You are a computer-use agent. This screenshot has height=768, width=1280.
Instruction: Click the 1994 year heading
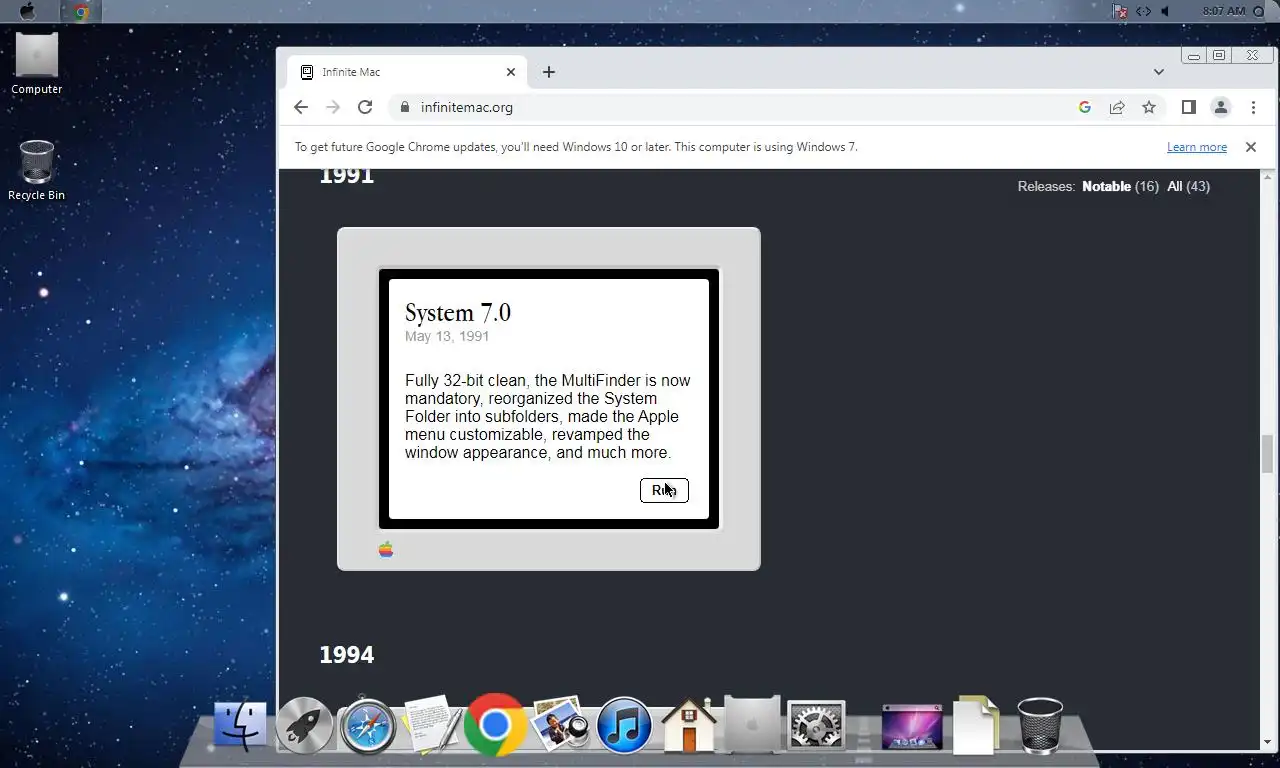pos(346,654)
